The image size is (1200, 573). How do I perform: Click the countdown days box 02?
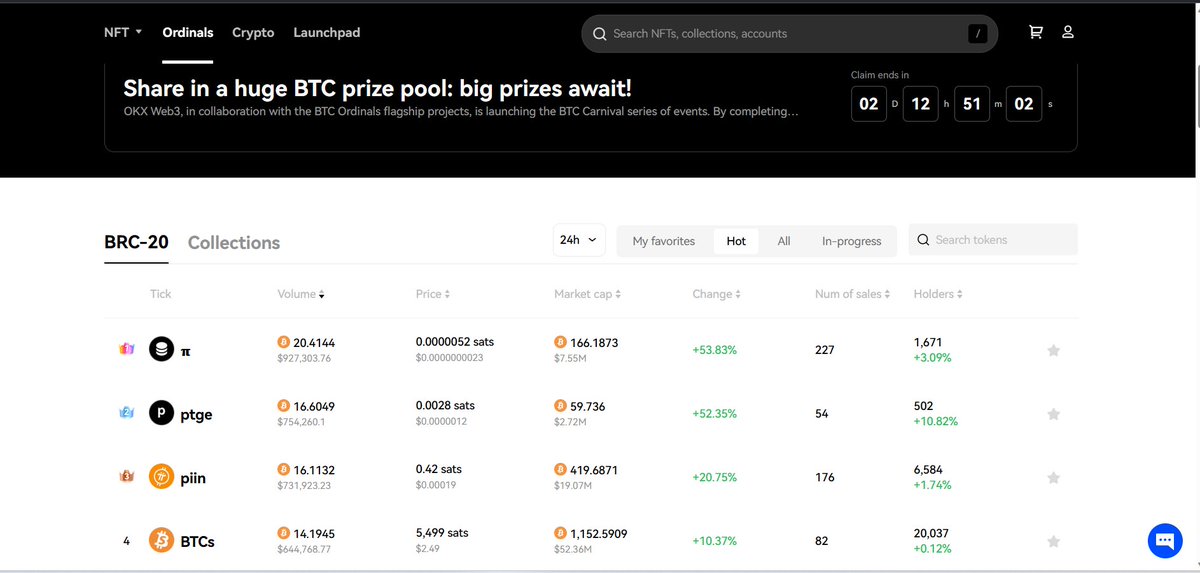(869, 104)
